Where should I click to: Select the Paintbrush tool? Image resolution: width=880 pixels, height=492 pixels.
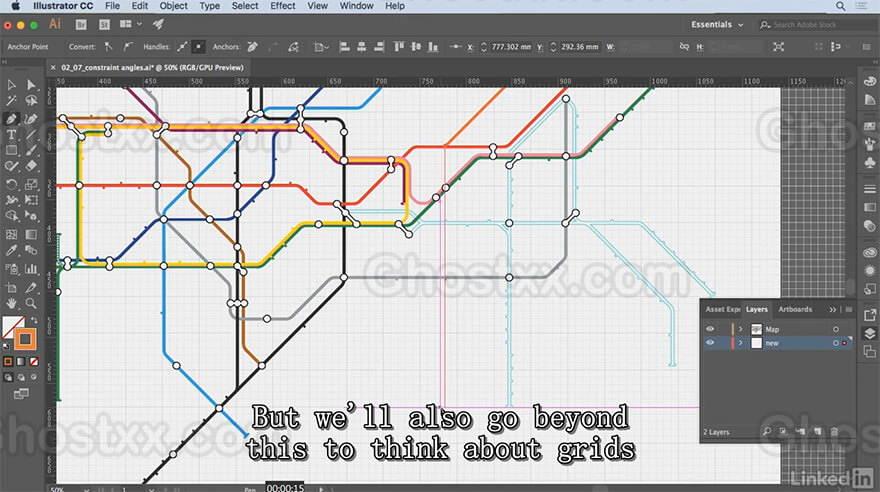pos(31,150)
